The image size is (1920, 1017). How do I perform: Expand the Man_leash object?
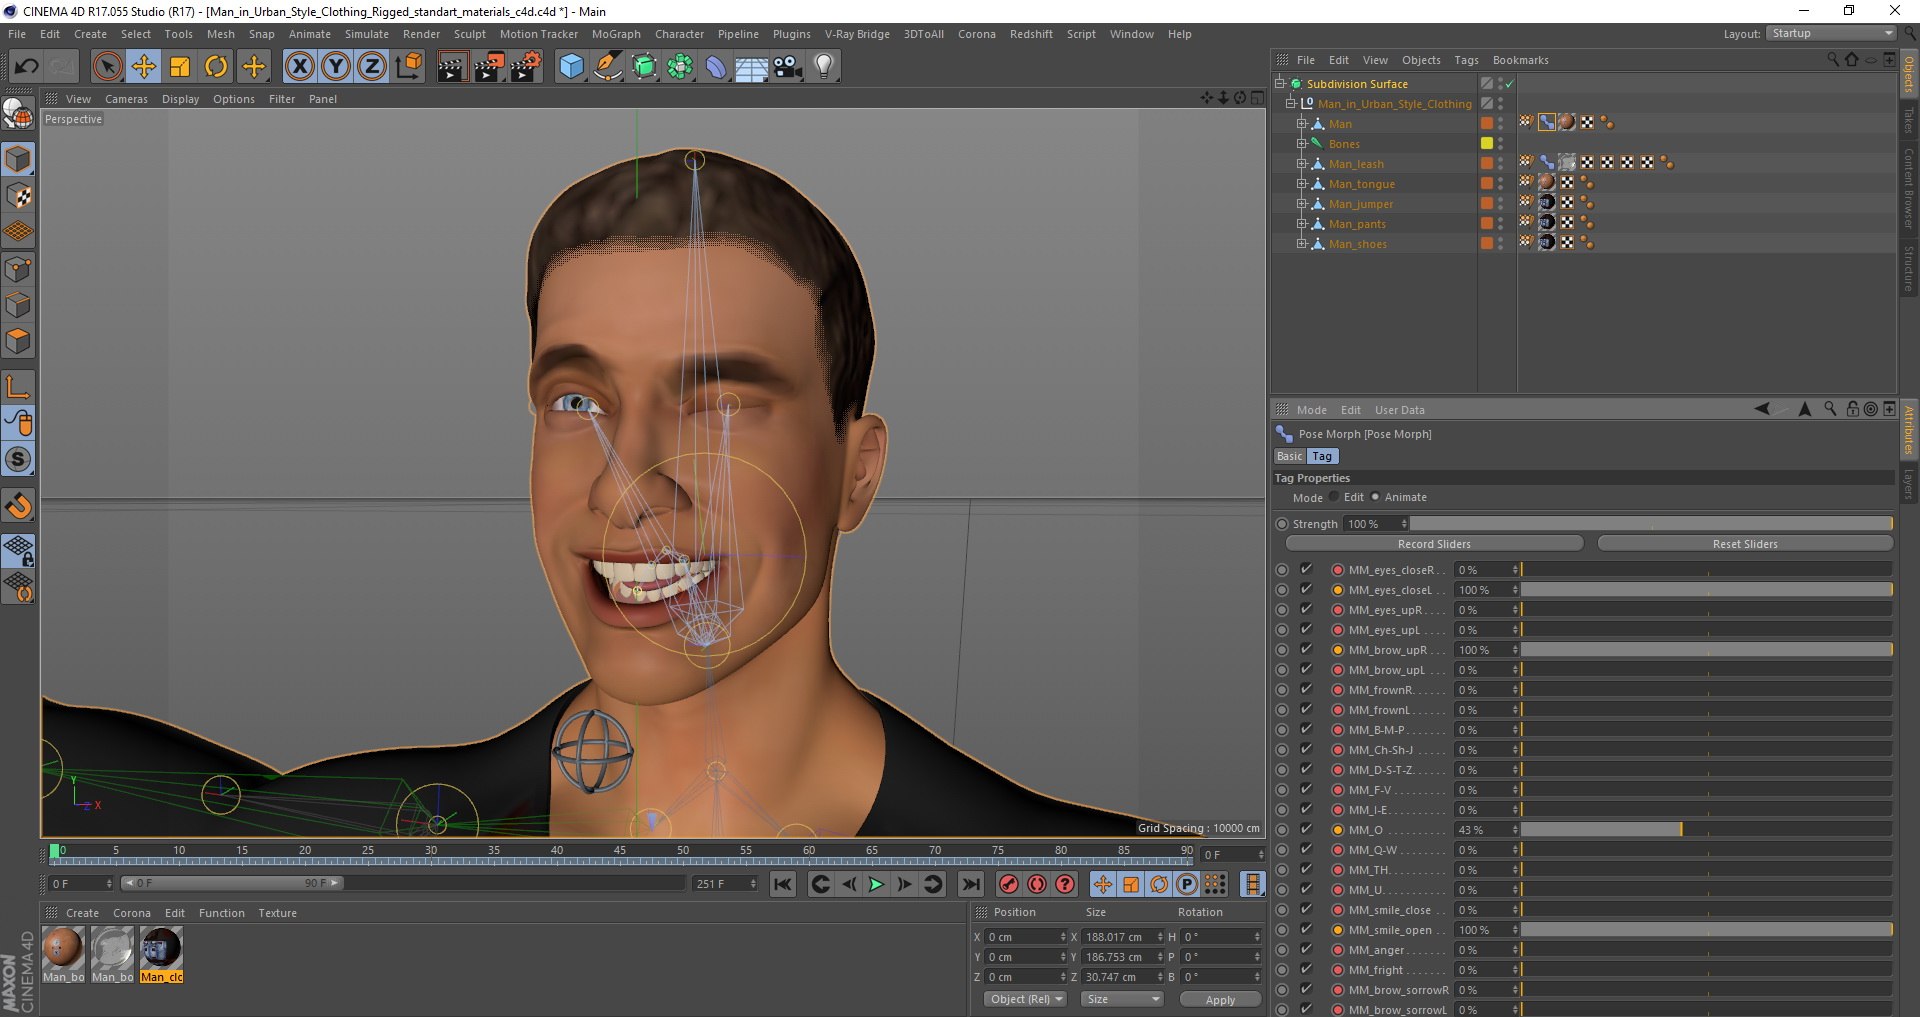pos(1302,163)
